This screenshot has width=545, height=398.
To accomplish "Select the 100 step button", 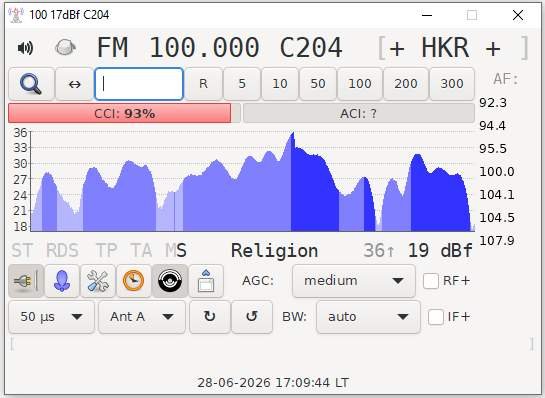I will coord(360,84).
